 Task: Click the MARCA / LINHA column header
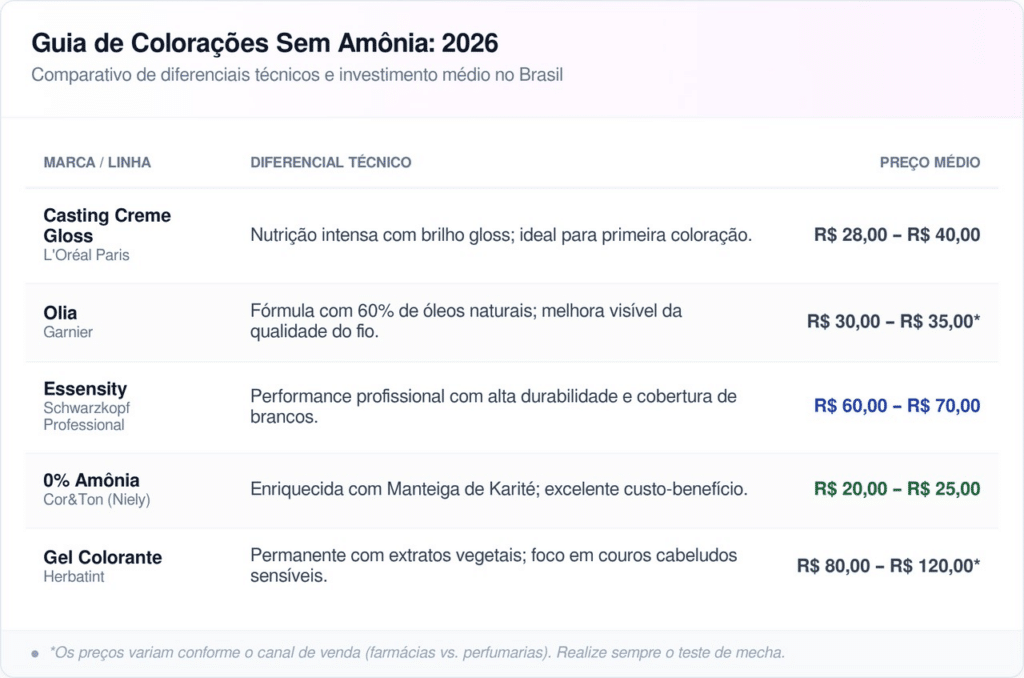[x=97, y=162]
